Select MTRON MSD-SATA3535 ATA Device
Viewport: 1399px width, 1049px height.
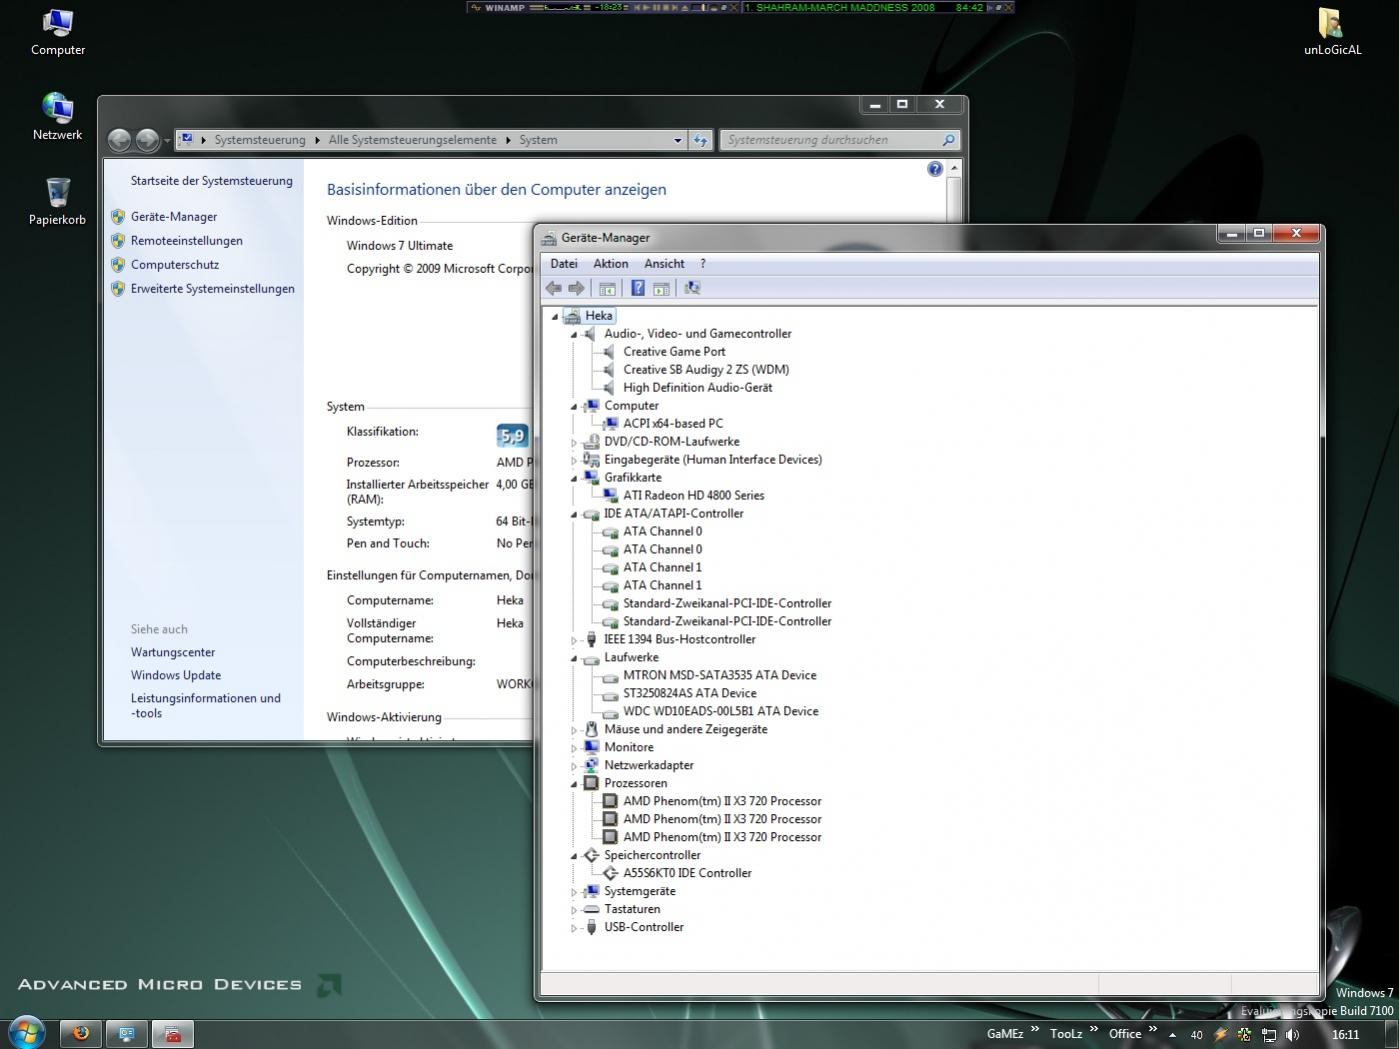719,675
